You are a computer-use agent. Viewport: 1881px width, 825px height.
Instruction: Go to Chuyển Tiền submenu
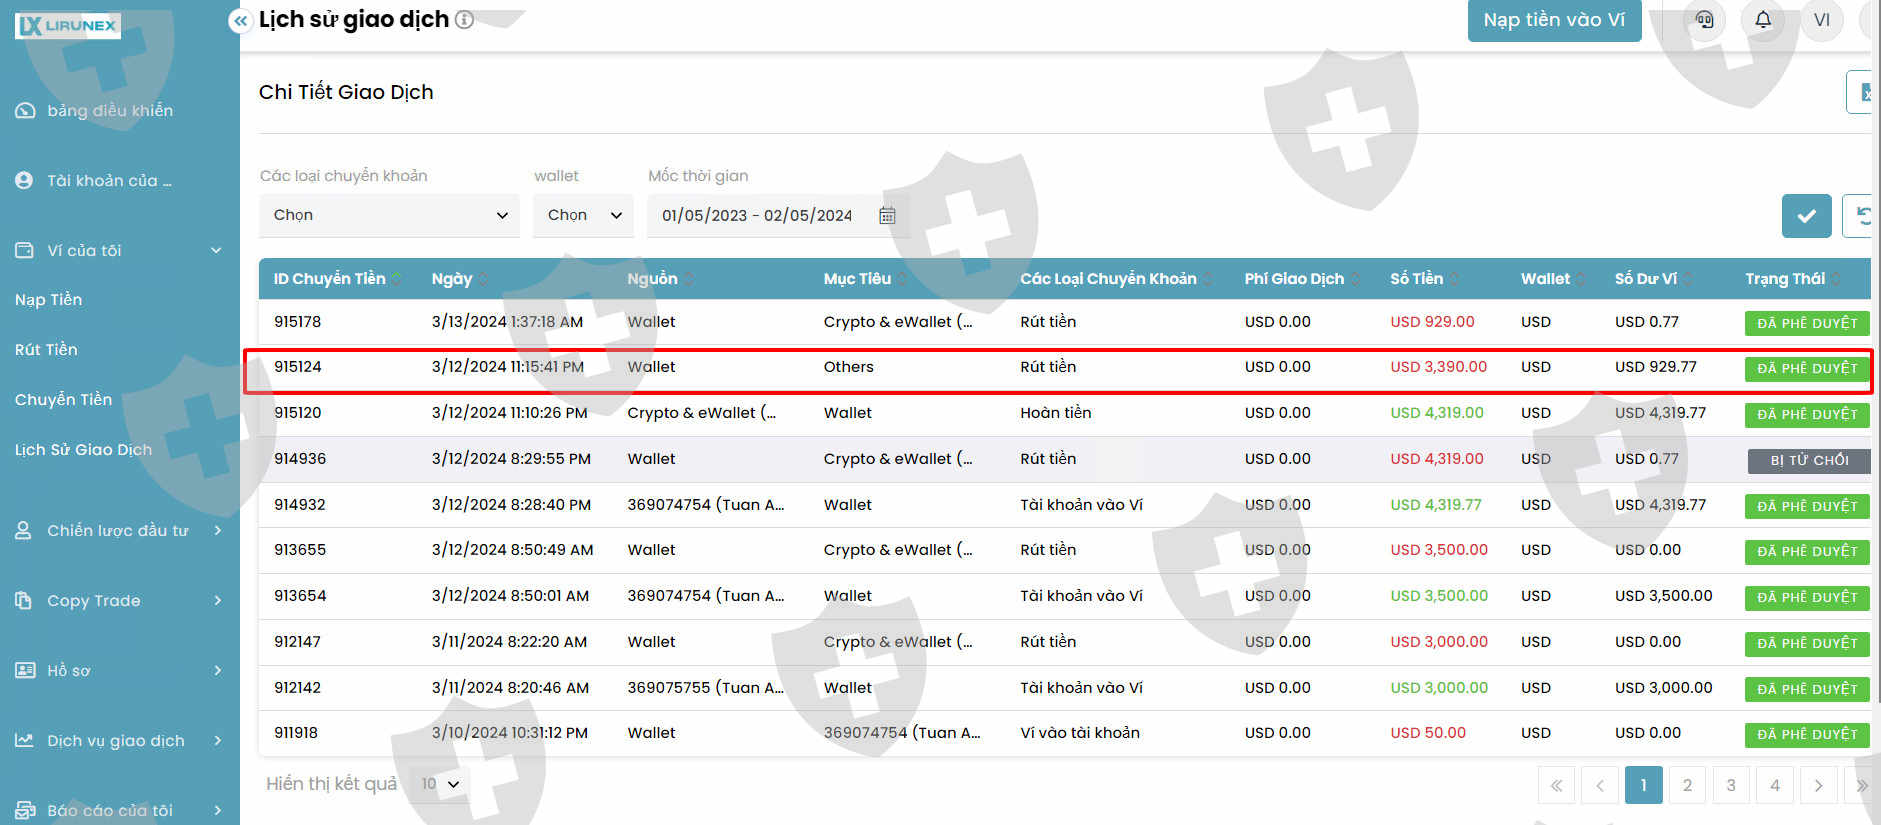click(63, 400)
